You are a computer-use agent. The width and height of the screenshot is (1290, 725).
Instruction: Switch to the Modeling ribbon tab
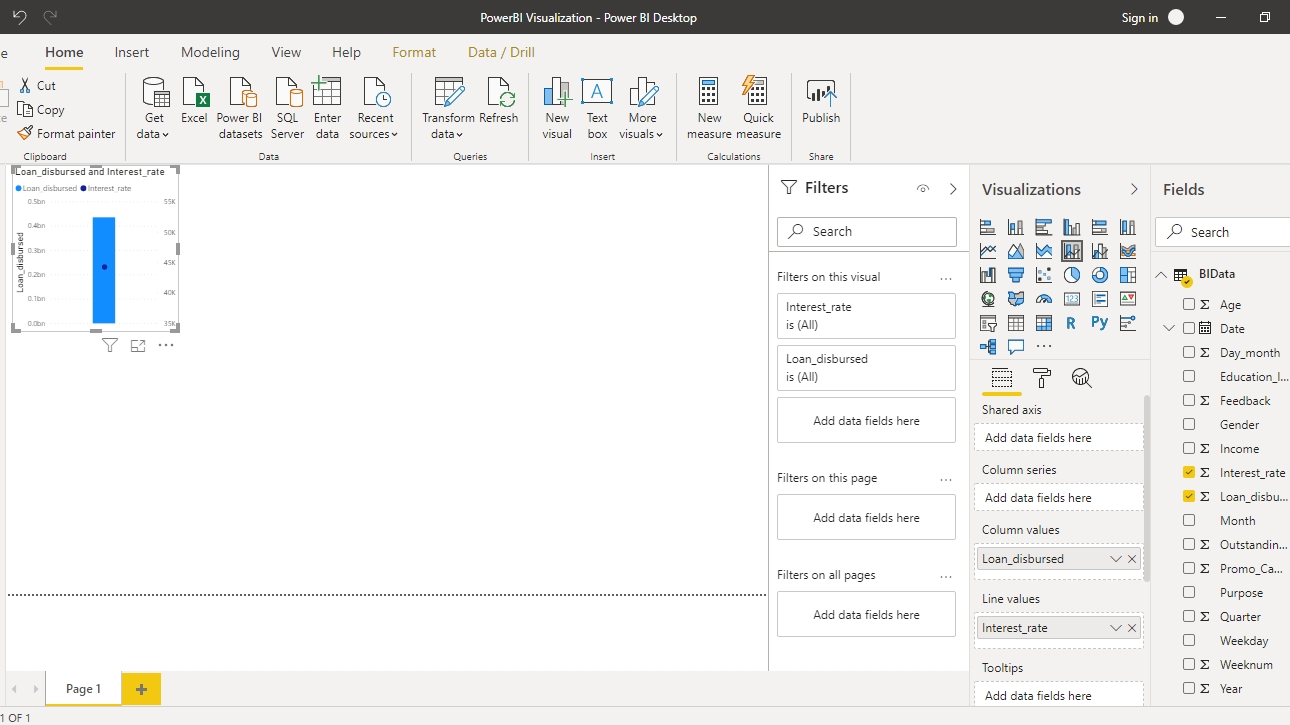click(210, 52)
